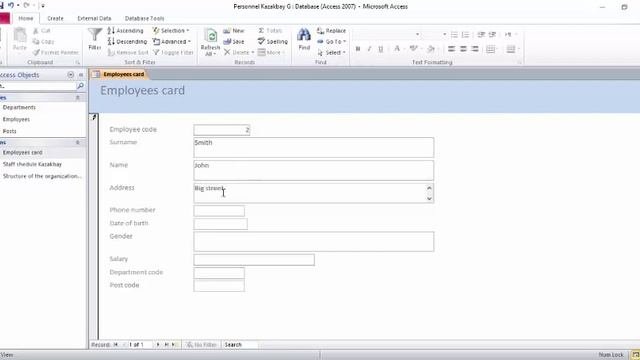
Task: Create a New record
Action: pos(234,31)
